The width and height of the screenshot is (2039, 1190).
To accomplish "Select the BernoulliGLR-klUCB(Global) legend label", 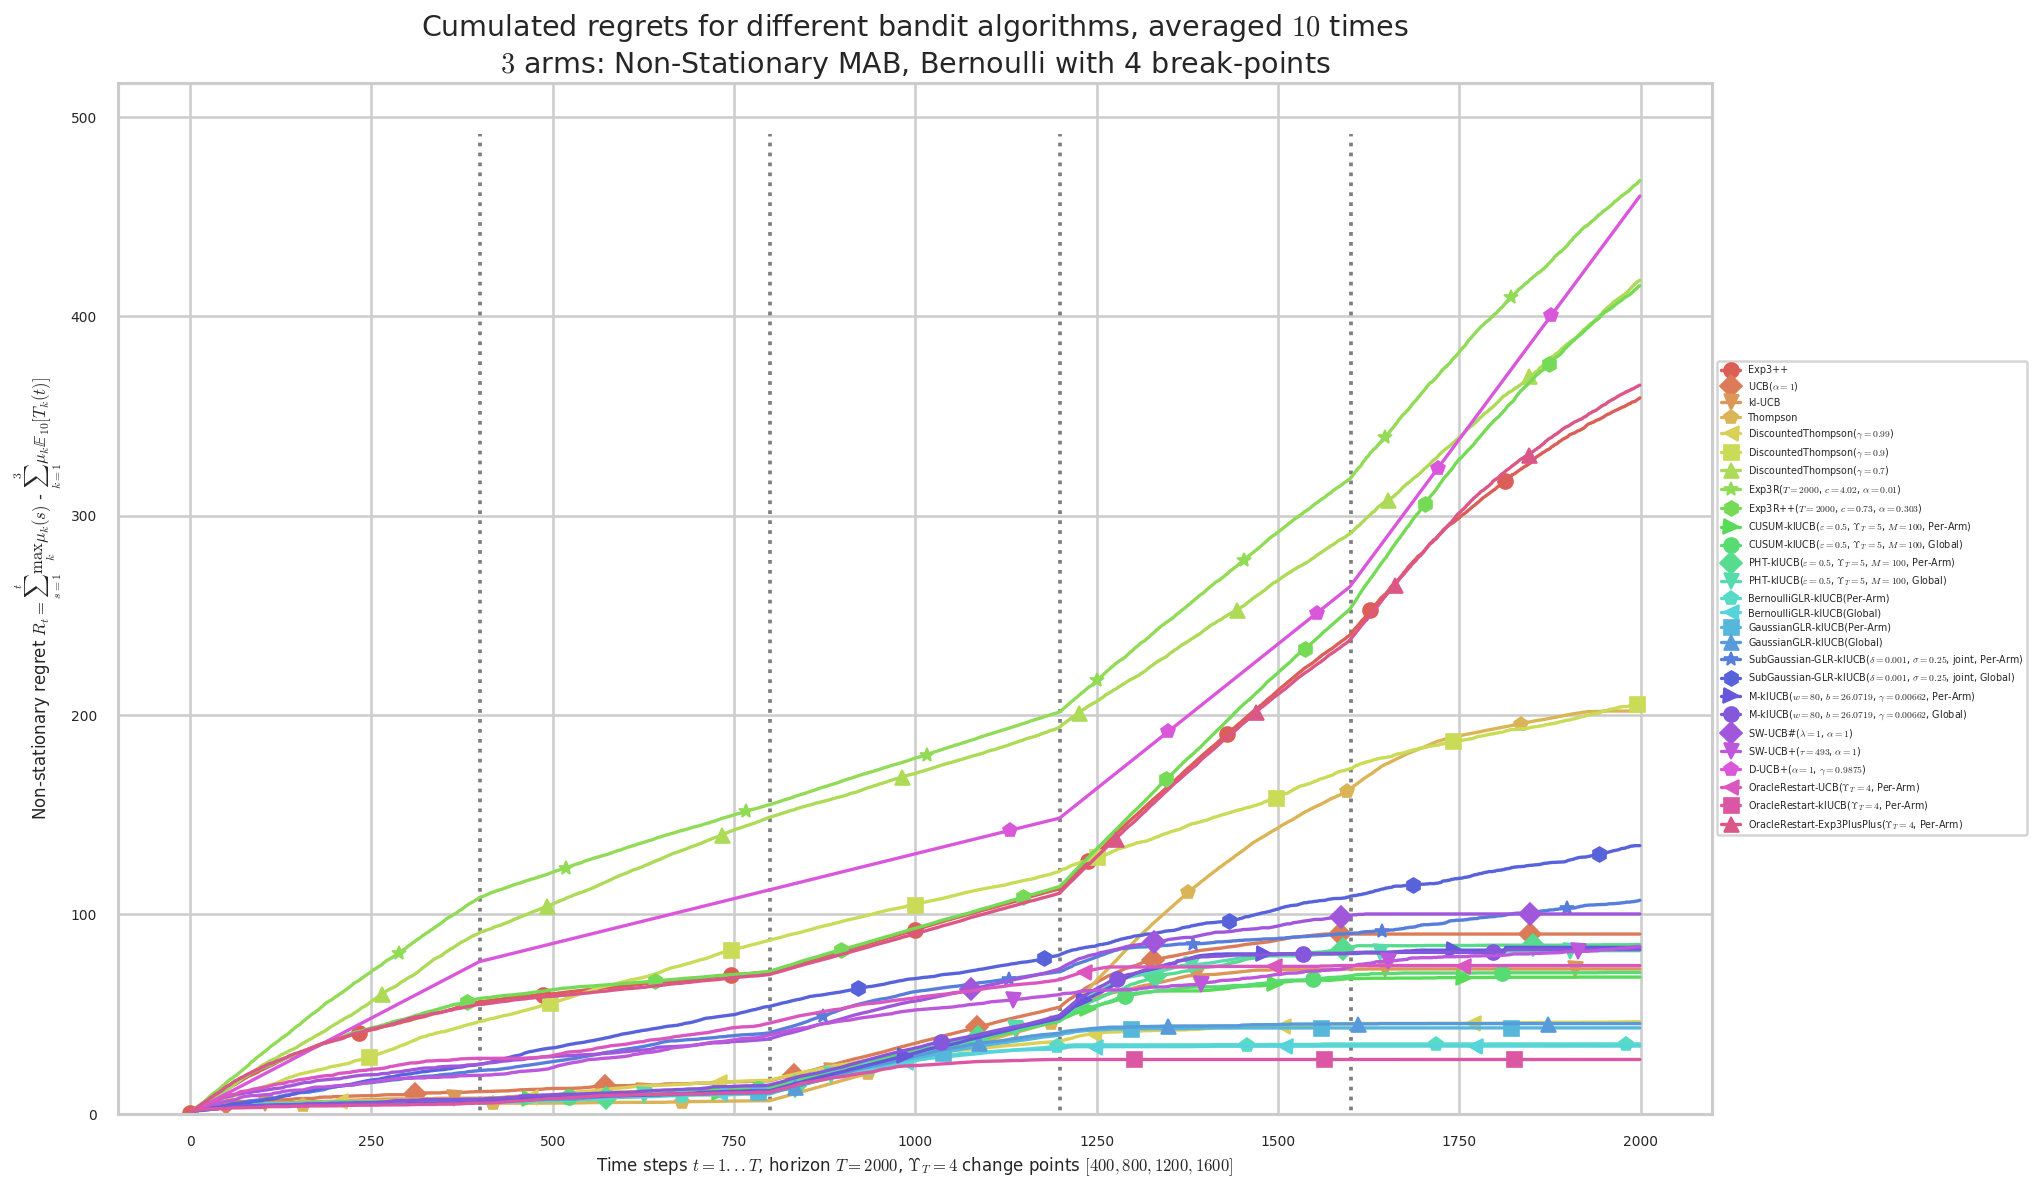I will (1814, 613).
